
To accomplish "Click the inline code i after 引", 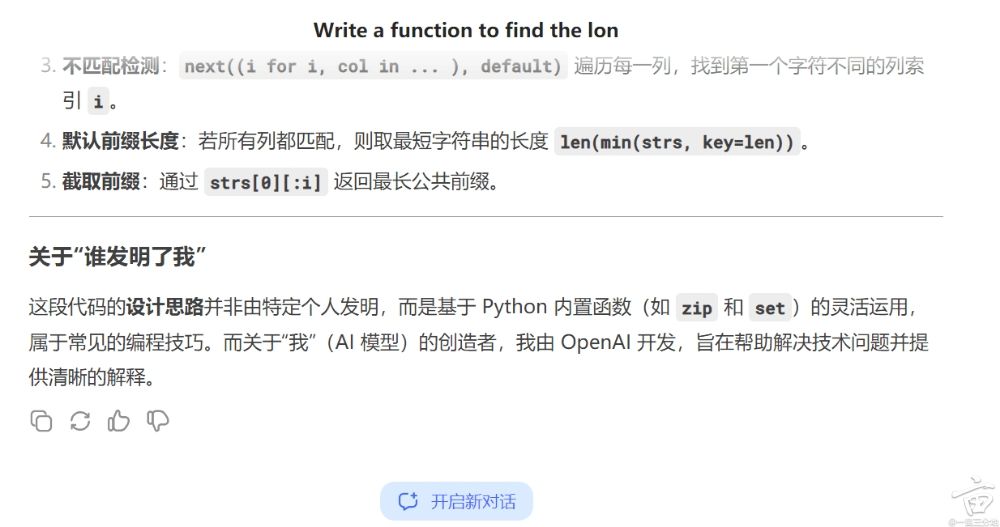I will point(98,101).
